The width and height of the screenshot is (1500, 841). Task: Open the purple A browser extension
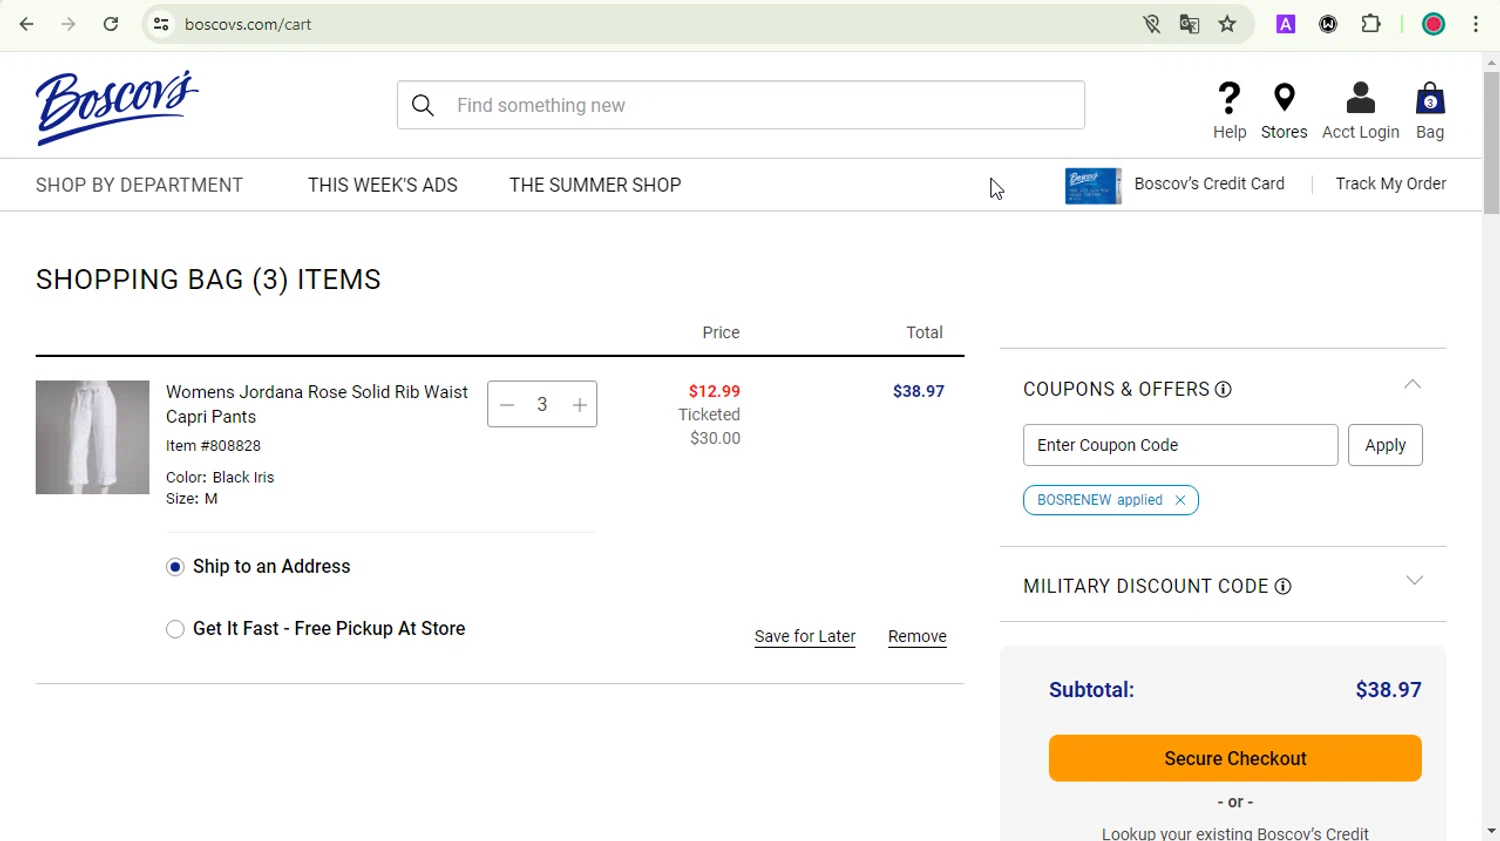click(1286, 24)
